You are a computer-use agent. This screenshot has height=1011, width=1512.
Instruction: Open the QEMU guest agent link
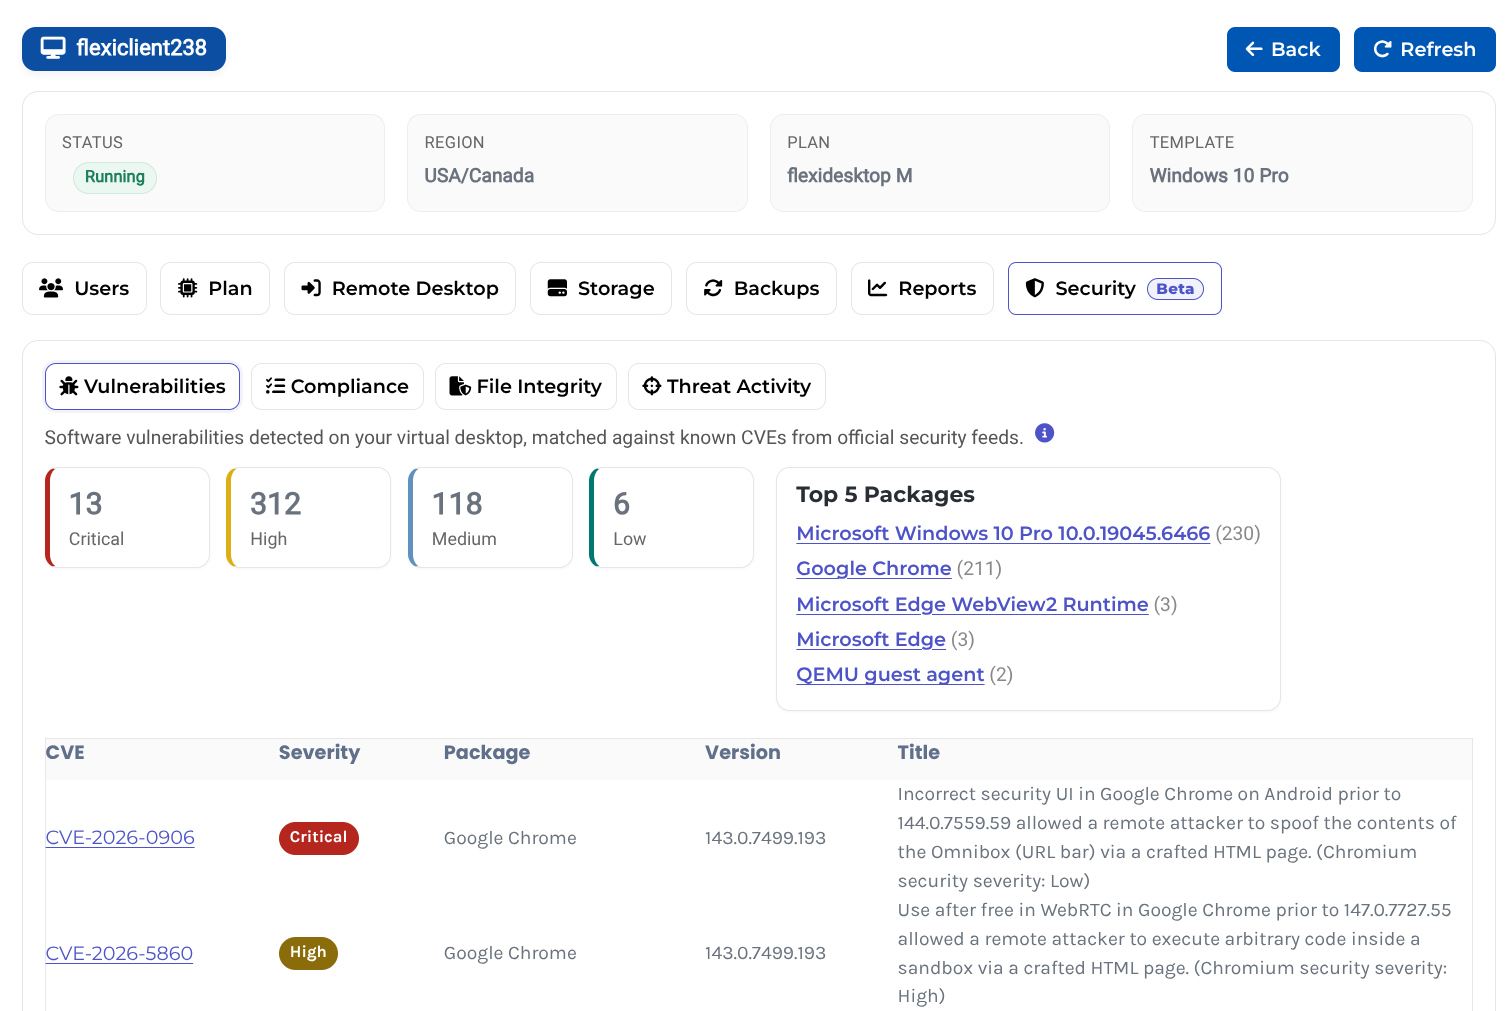[890, 674]
